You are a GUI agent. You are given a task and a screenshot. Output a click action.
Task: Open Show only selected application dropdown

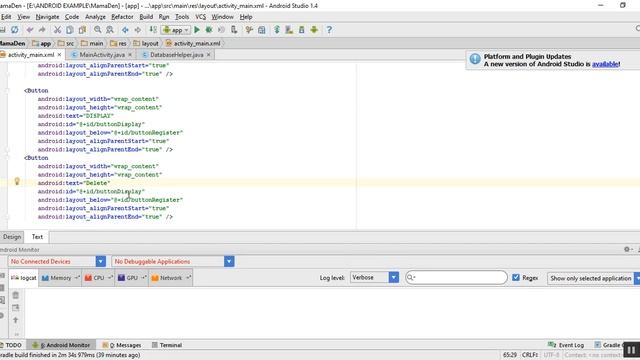[594, 278]
